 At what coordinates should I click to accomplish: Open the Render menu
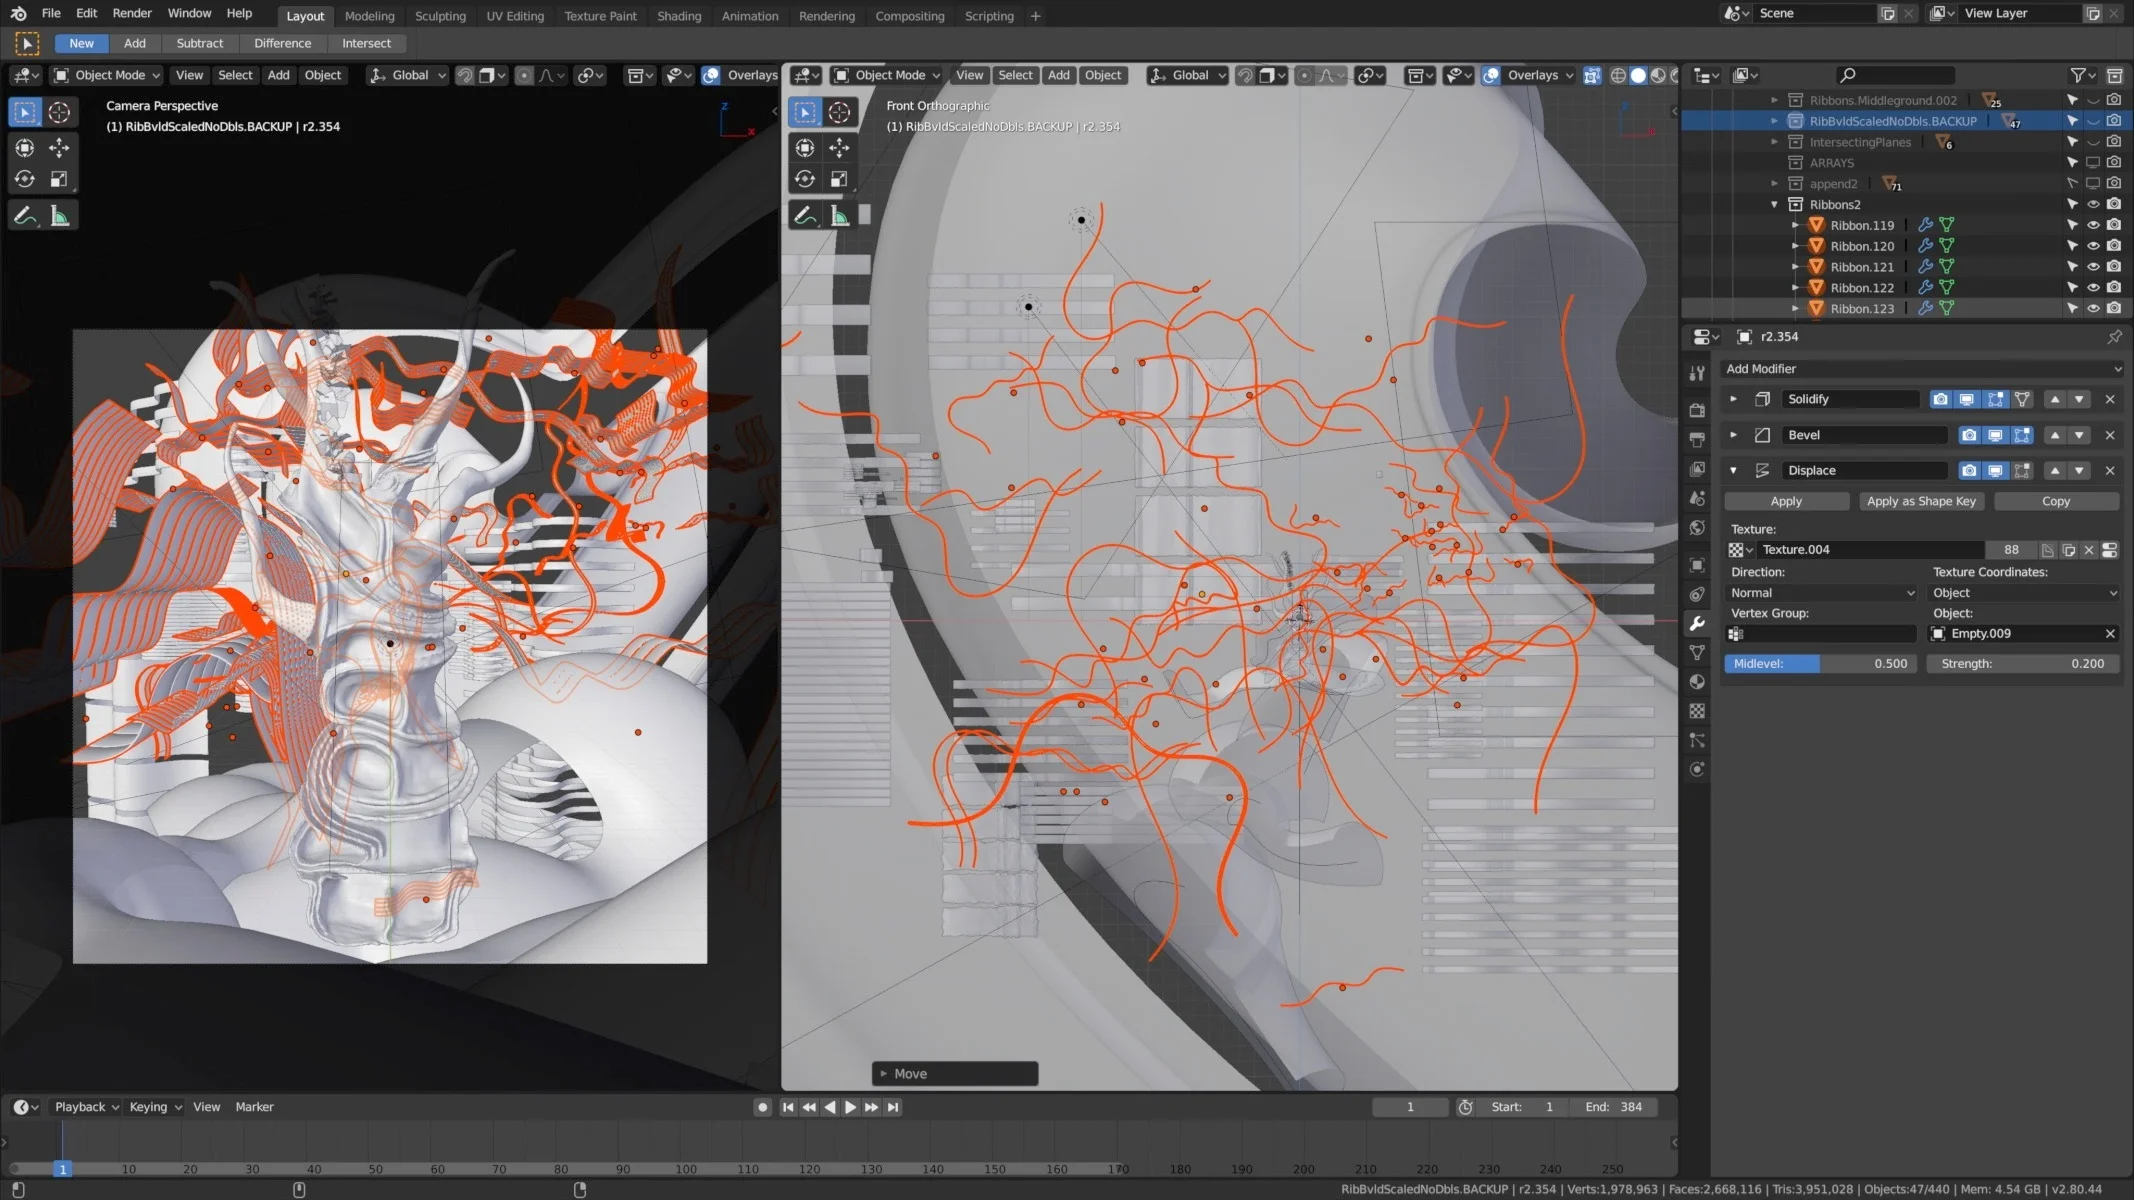[132, 13]
